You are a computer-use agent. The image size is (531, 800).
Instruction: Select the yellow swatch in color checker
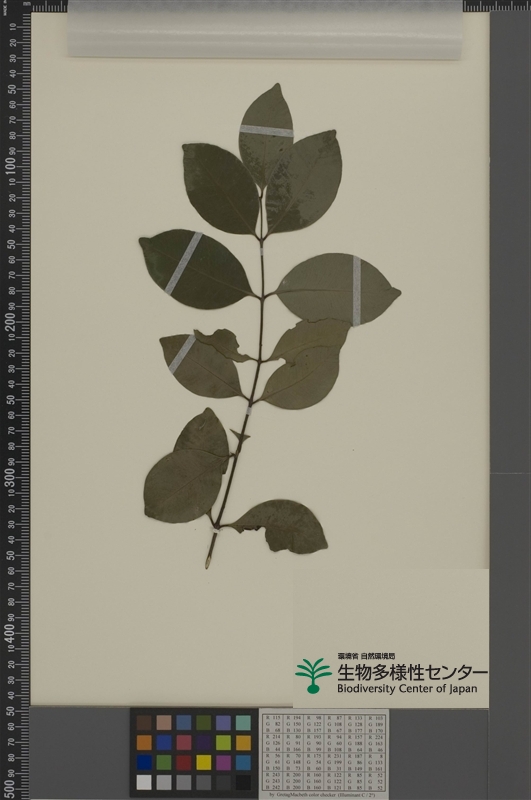pos(204,762)
